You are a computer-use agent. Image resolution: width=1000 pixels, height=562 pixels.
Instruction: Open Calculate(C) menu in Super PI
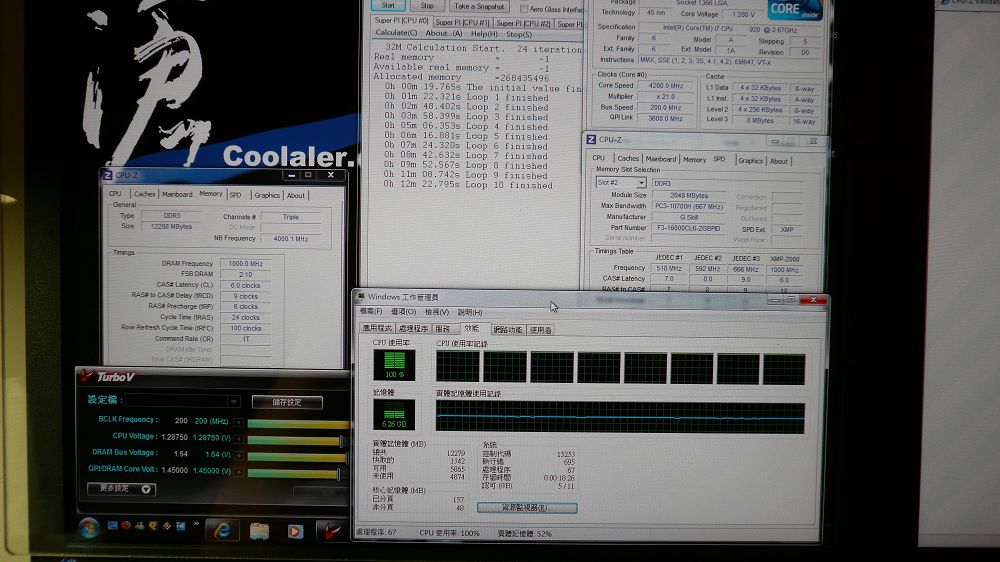[x=395, y=33]
